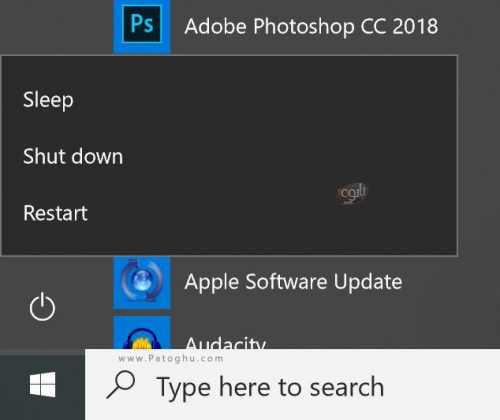
Task: Click the www.Patoghu.com watermark text
Action: 171,359
